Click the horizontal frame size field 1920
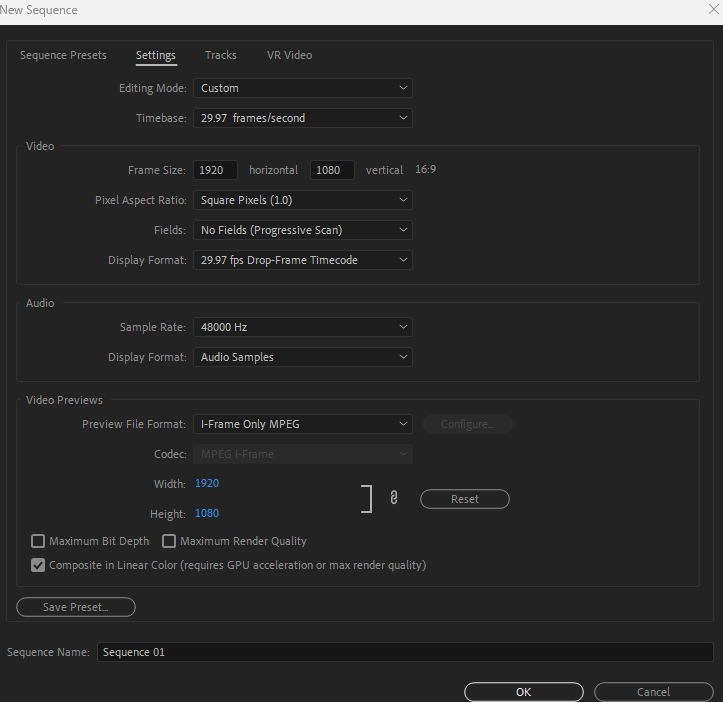This screenshot has height=702, width=723. point(215,170)
